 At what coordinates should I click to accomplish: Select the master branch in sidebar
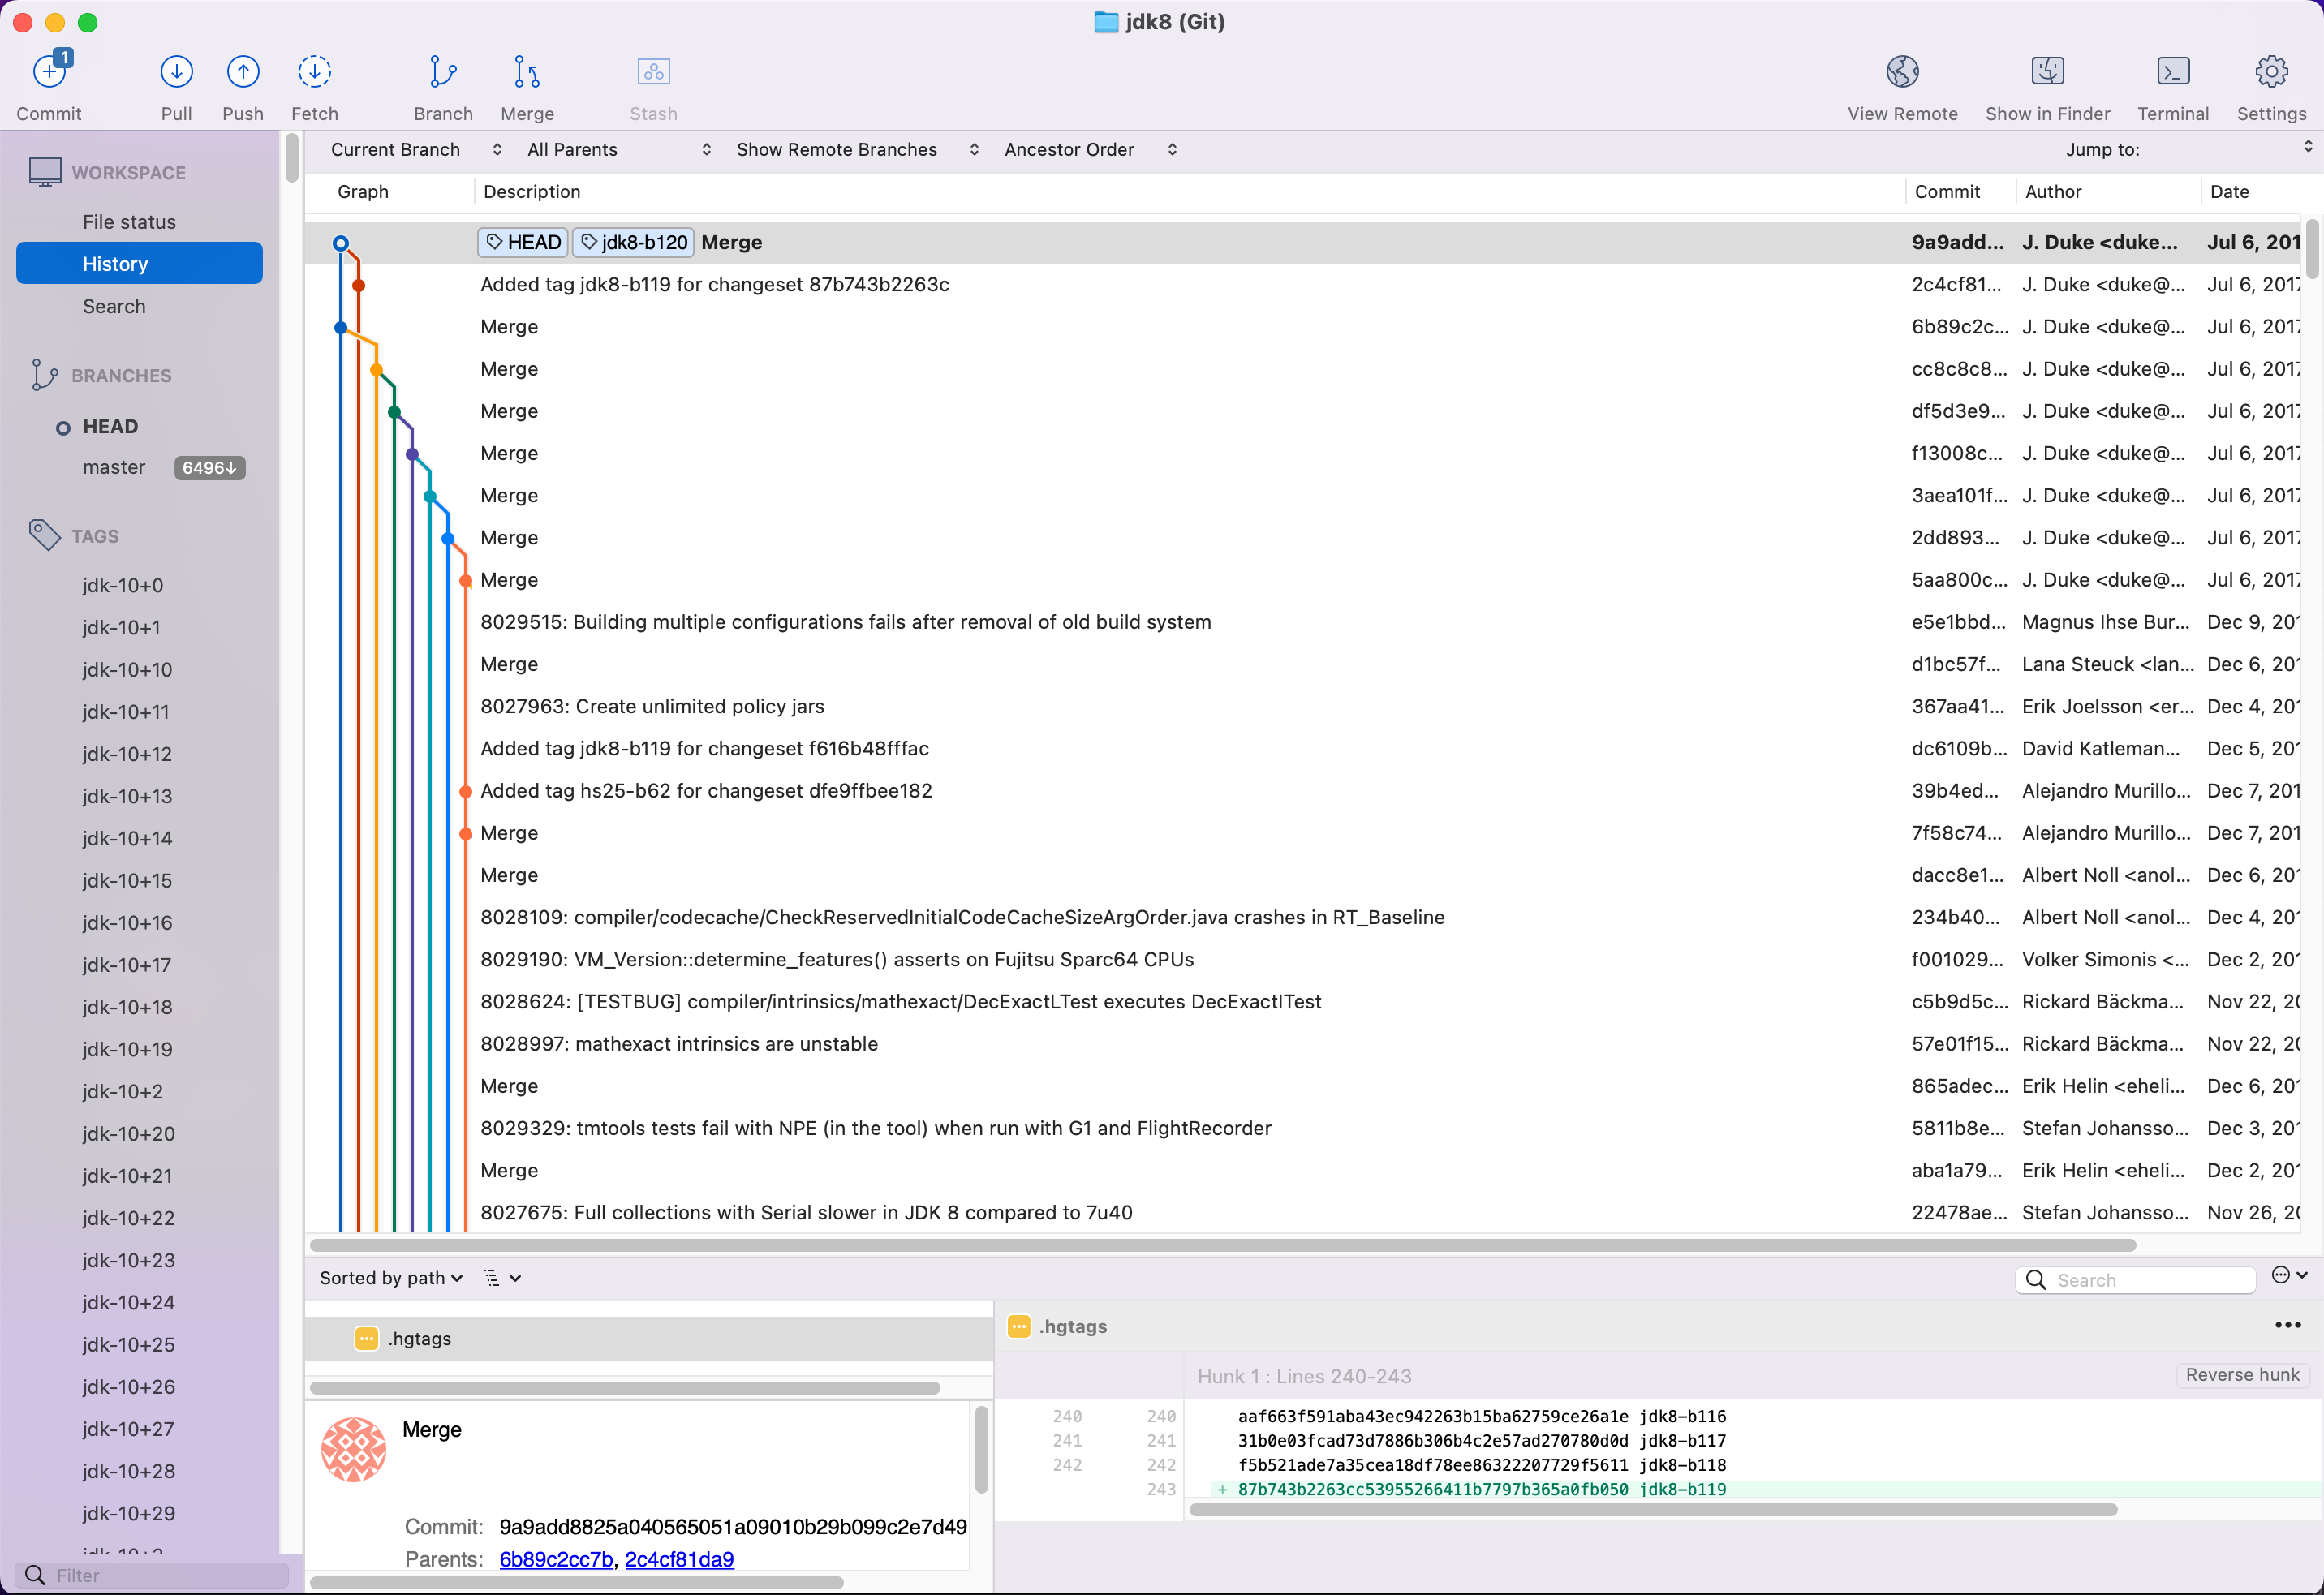coord(114,468)
